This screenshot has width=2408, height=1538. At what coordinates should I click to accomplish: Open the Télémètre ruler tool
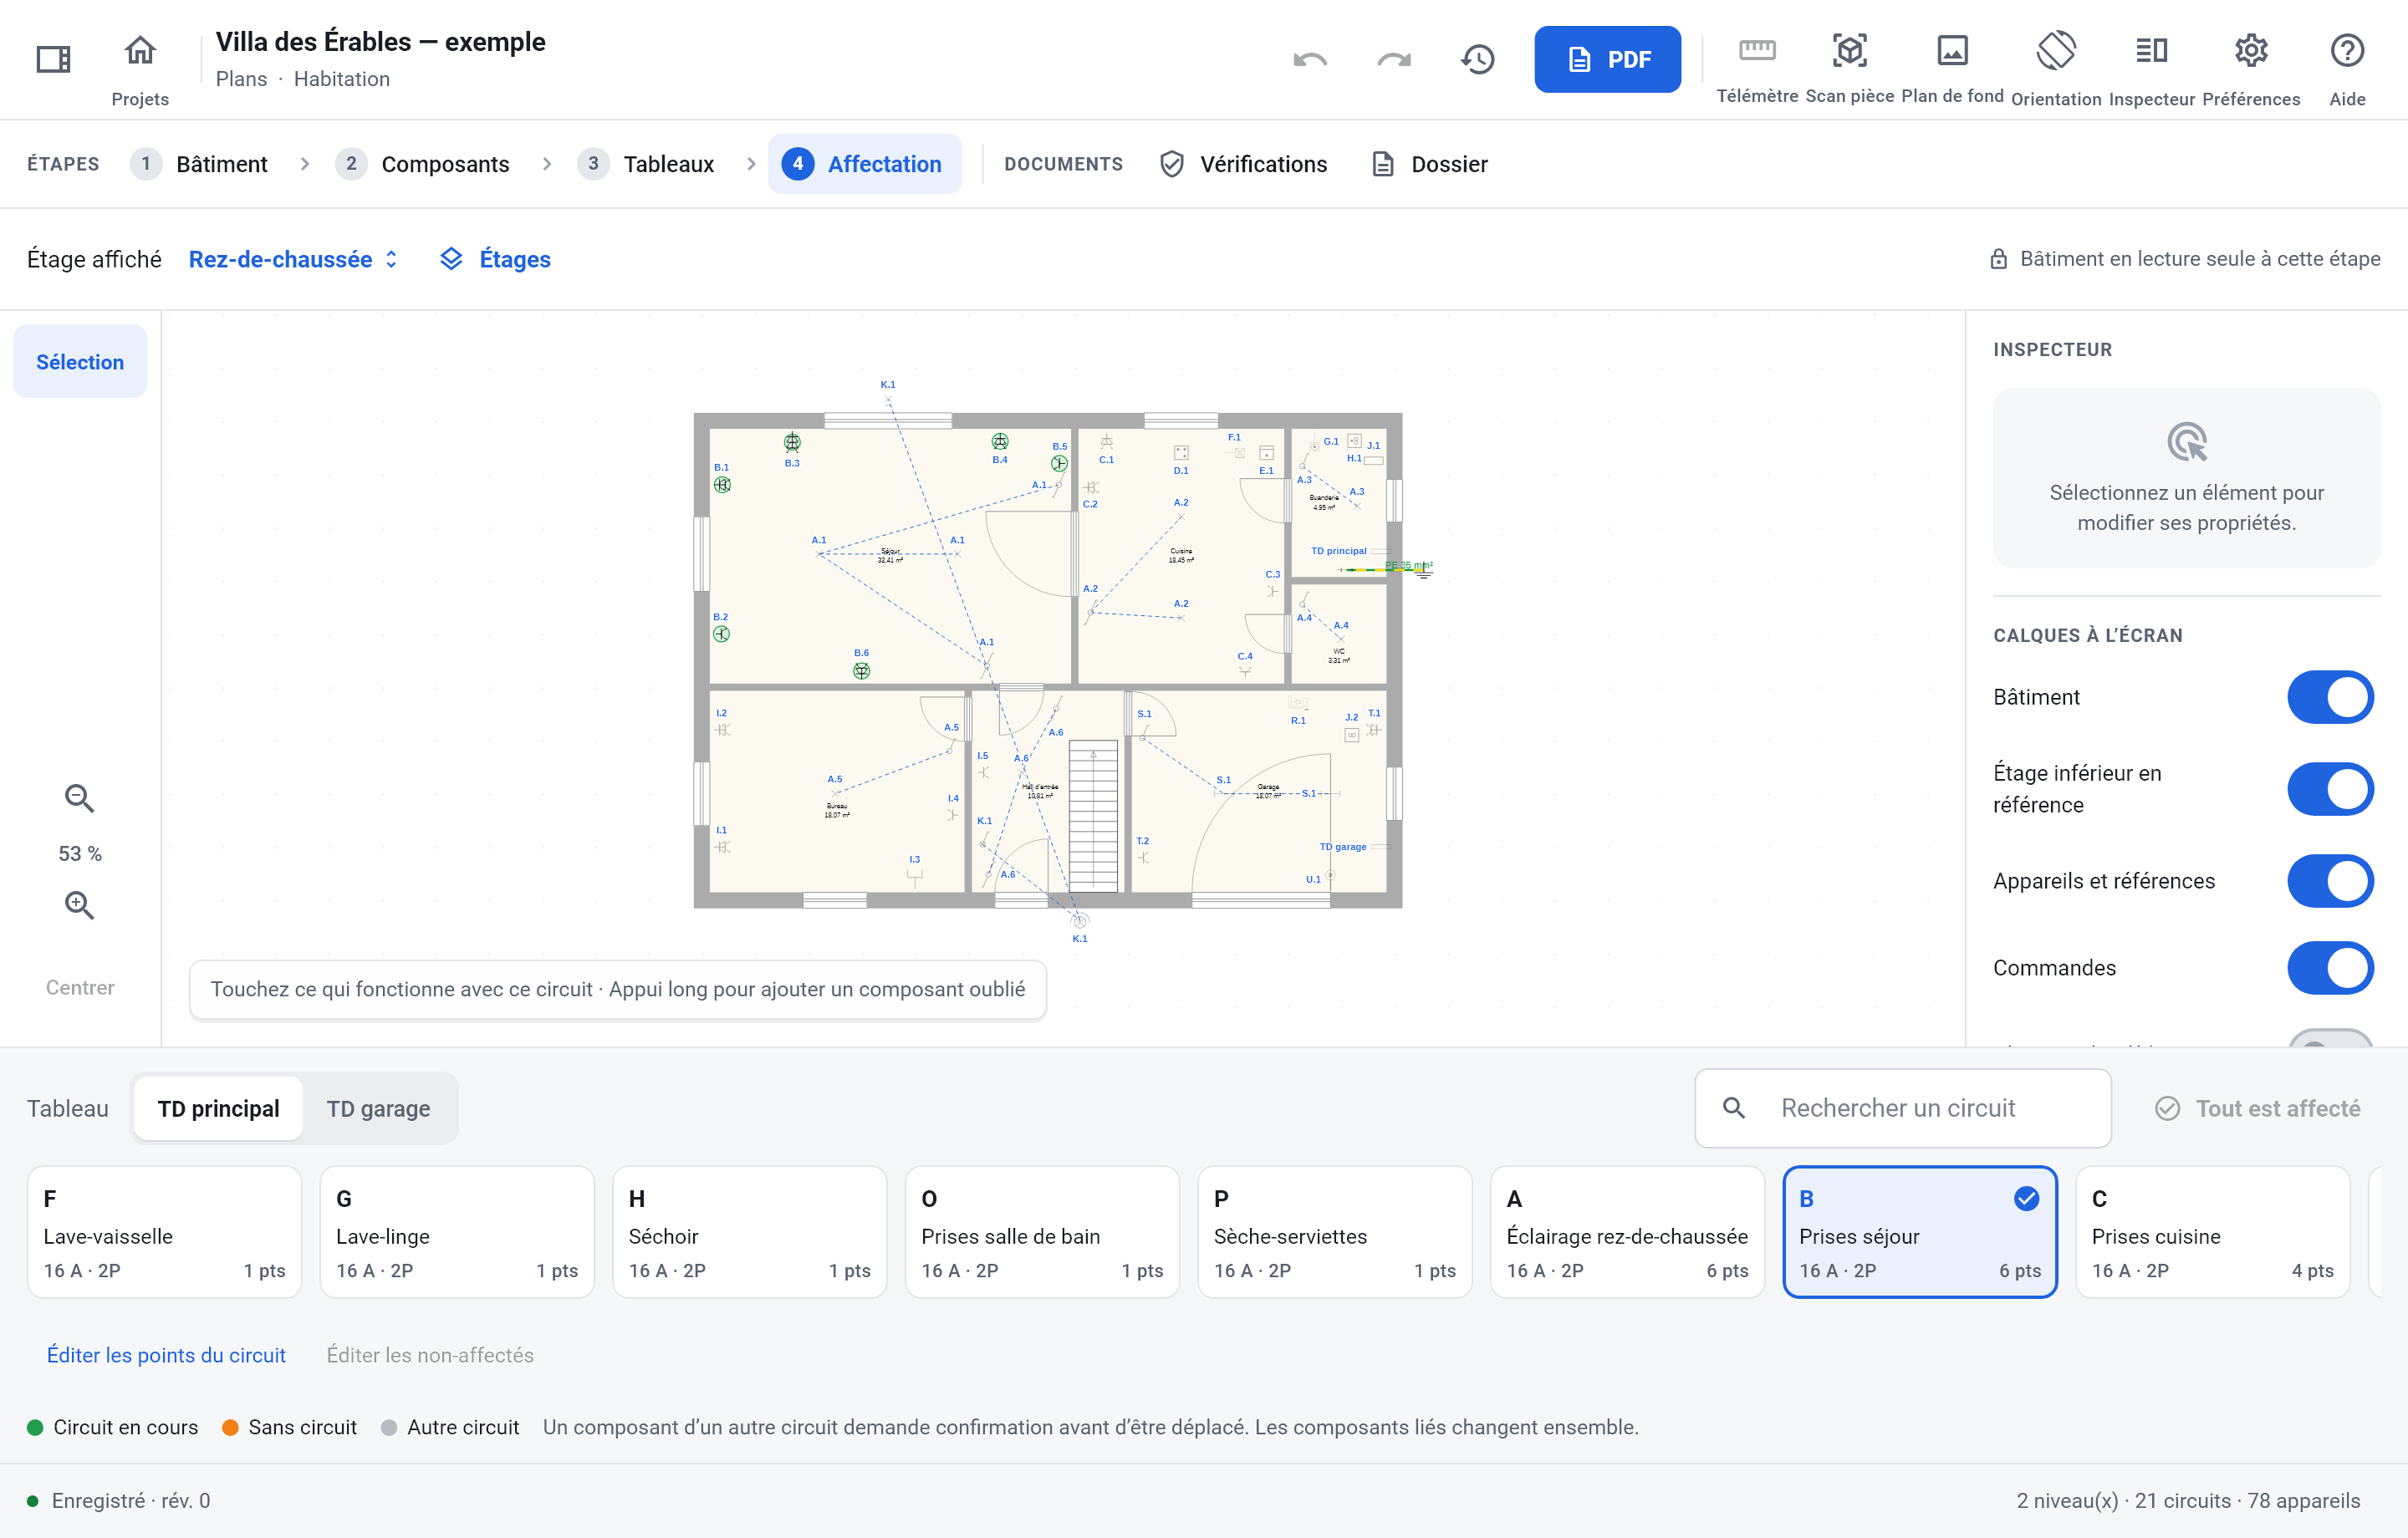(1757, 50)
